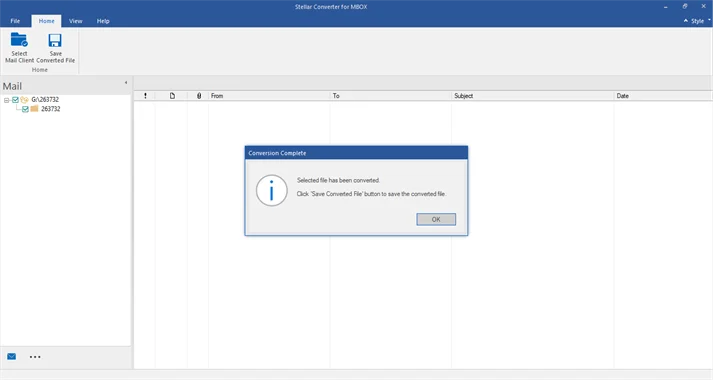
Task: Click the 'Selected file has been converted.' text
Action: [338, 180]
